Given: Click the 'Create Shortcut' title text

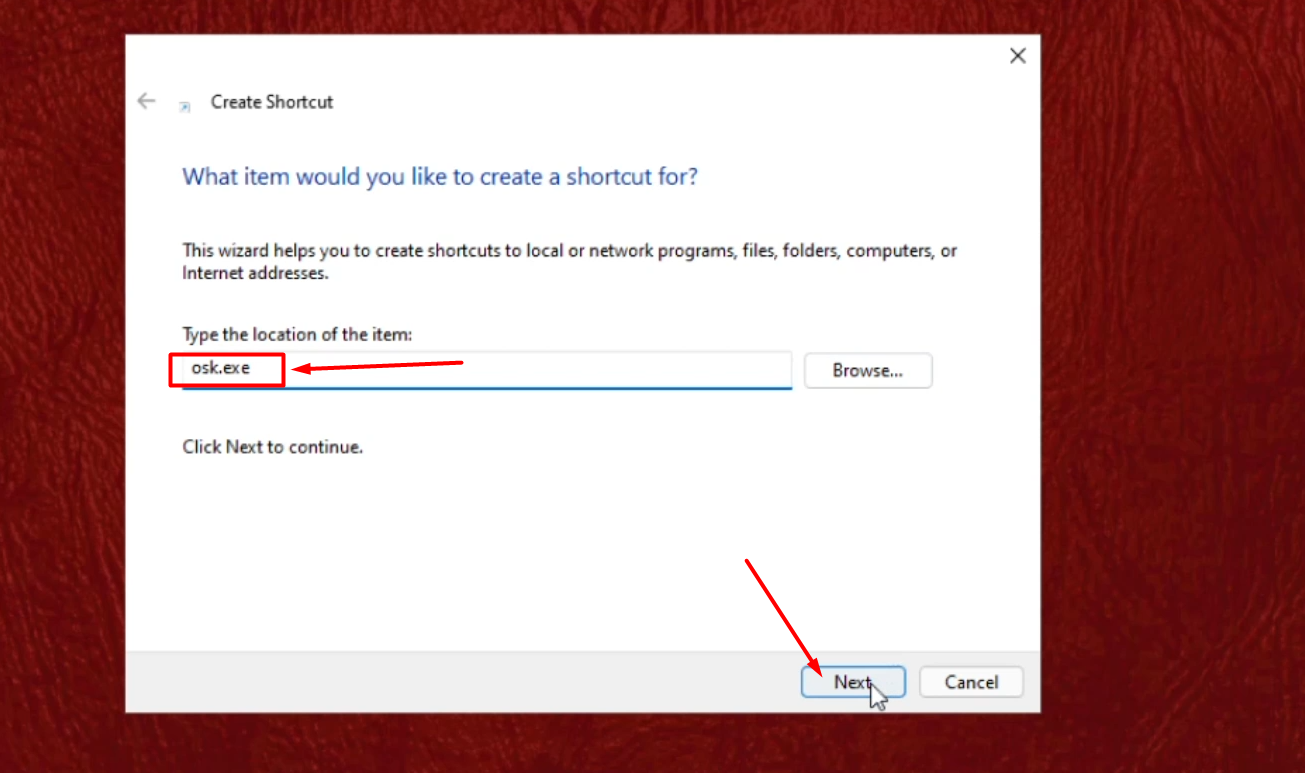Looking at the screenshot, I should pos(272,102).
